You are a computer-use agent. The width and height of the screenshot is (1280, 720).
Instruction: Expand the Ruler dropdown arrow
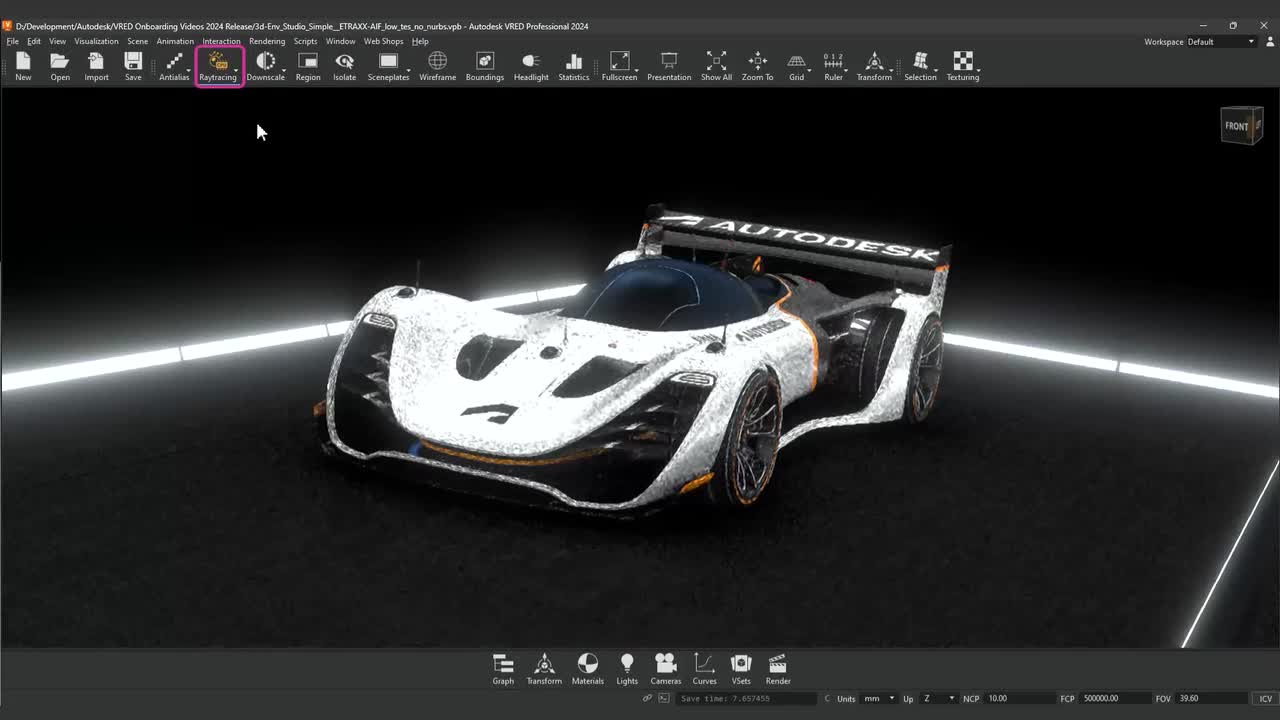point(846,72)
